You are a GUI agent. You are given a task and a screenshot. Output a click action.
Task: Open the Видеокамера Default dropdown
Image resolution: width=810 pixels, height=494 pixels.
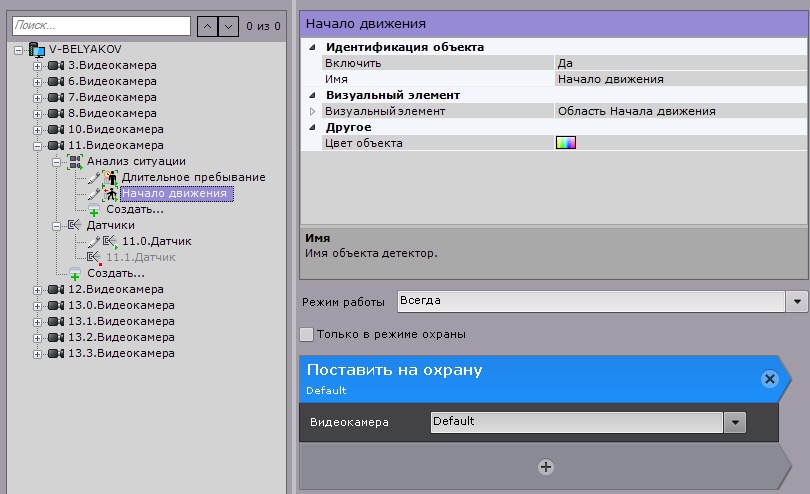(736, 423)
